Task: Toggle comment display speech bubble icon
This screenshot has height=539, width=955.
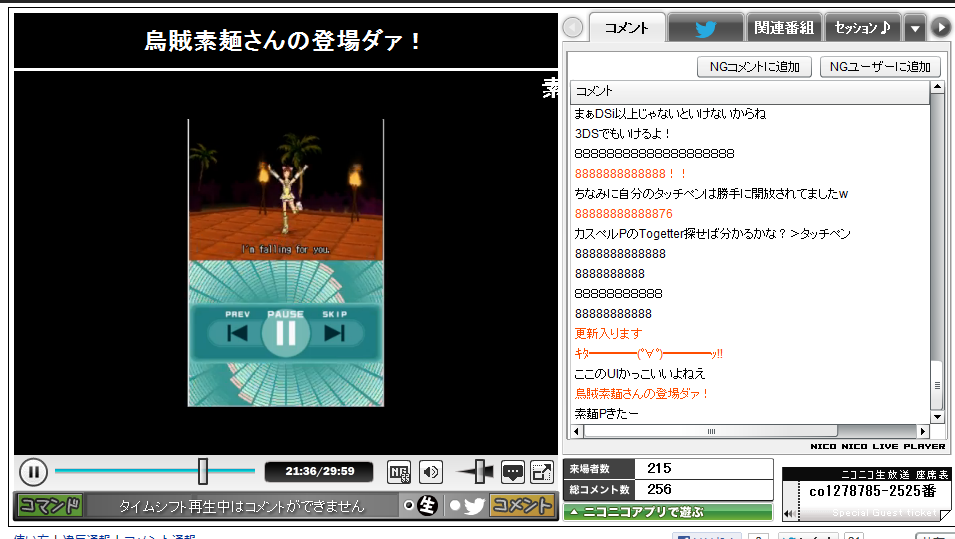Action: click(x=513, y=472)
